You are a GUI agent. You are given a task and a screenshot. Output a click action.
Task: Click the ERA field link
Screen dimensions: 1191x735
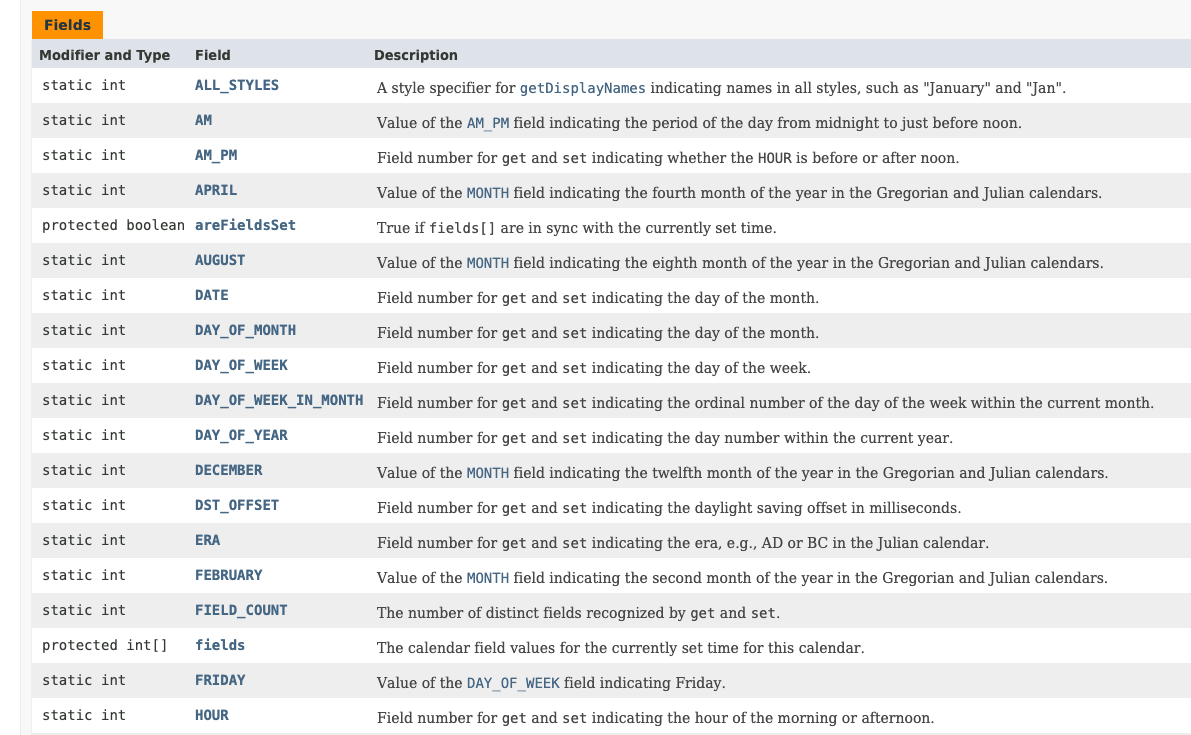(208, 540)
